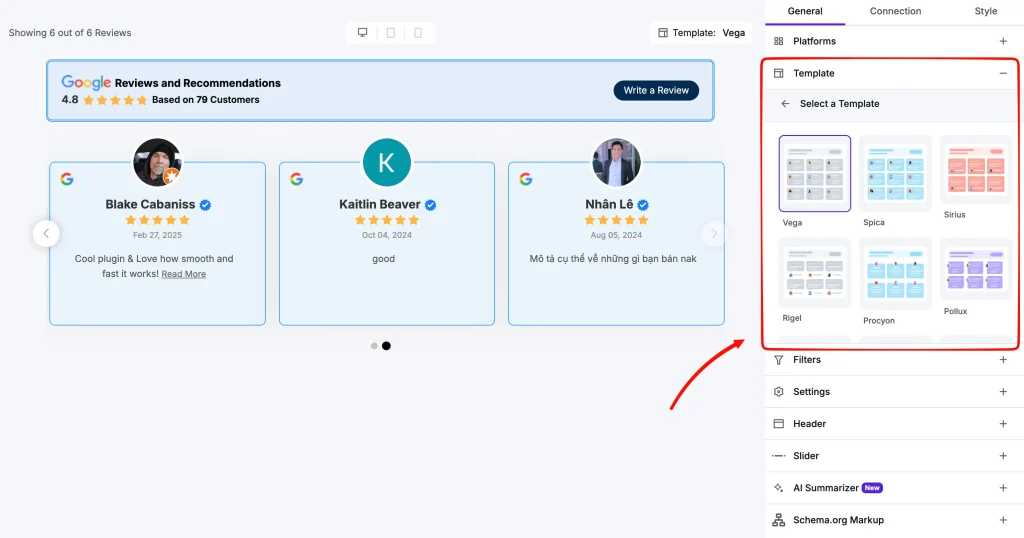Click verified badge next to Kaitlin Beaver

[x=430, y=205]
